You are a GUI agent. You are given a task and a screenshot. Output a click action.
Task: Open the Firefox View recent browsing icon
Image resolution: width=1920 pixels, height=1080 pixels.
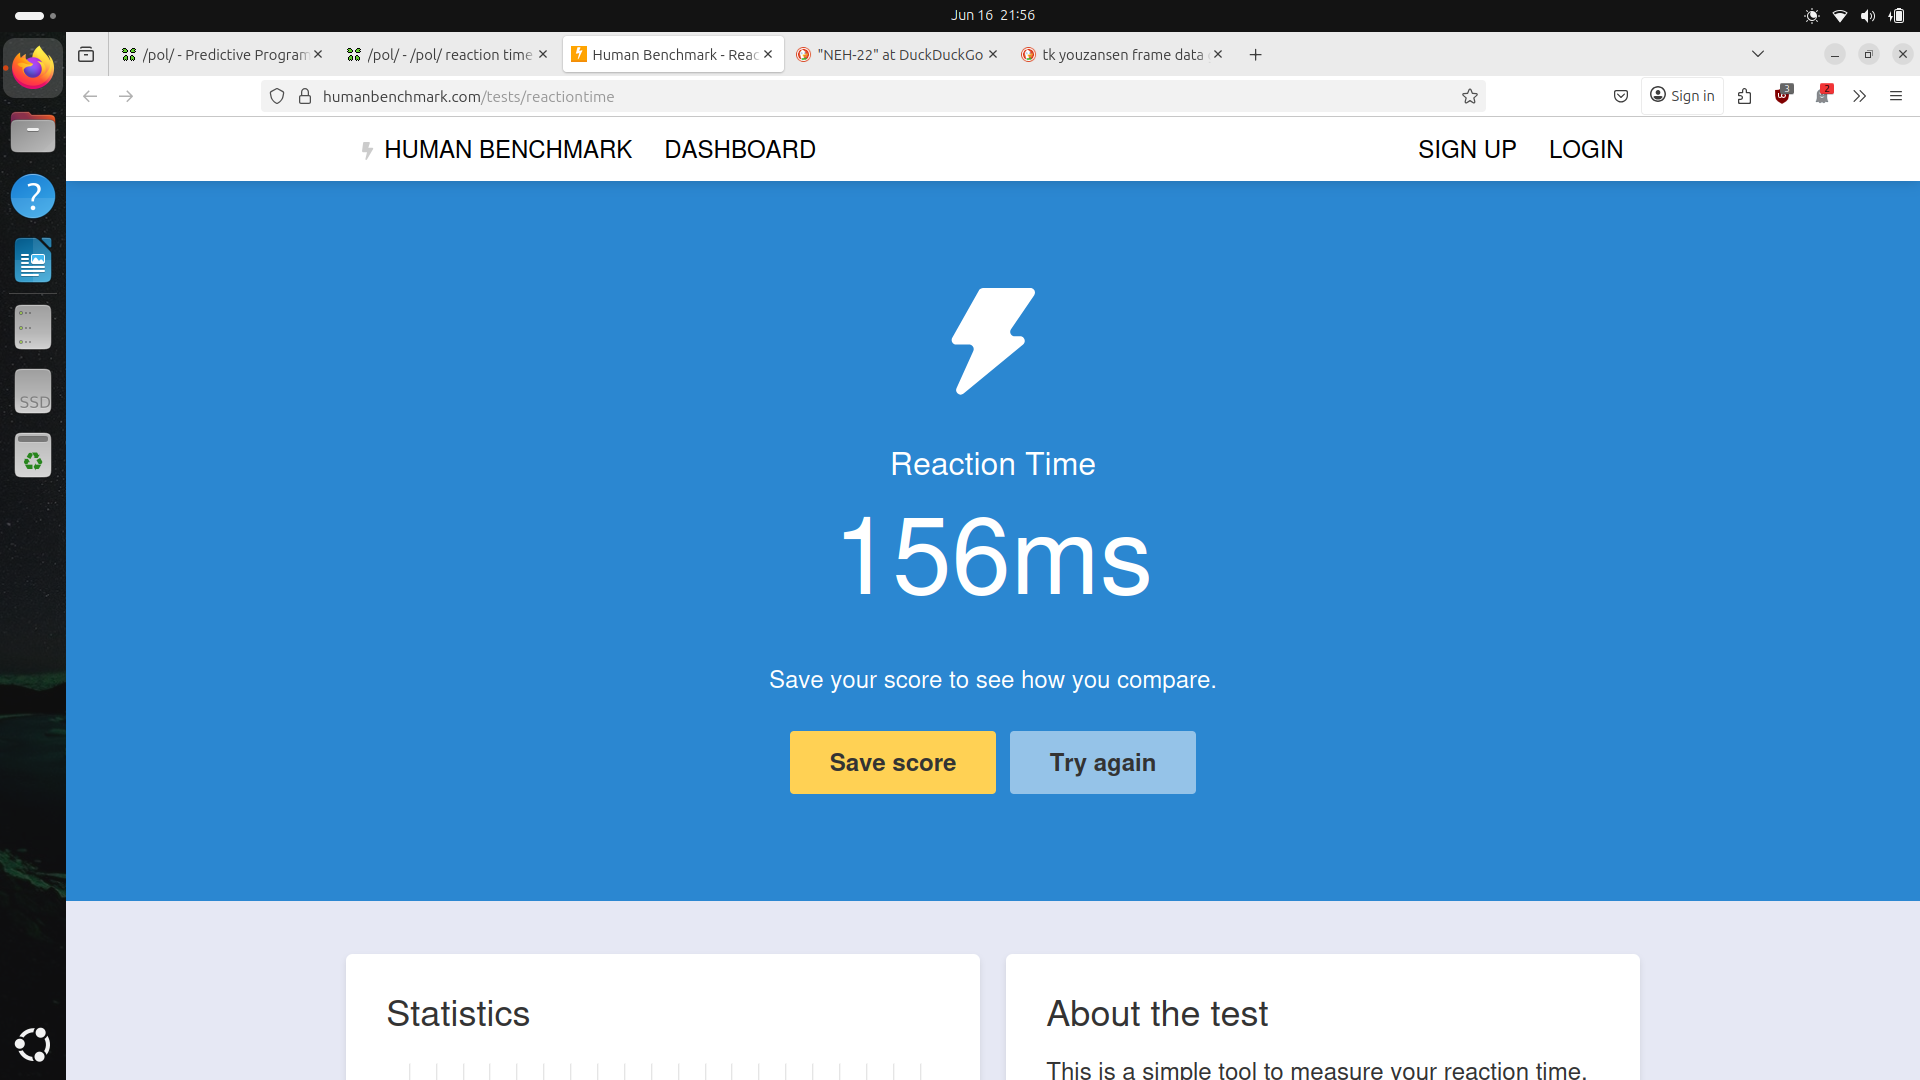point(86,55)
